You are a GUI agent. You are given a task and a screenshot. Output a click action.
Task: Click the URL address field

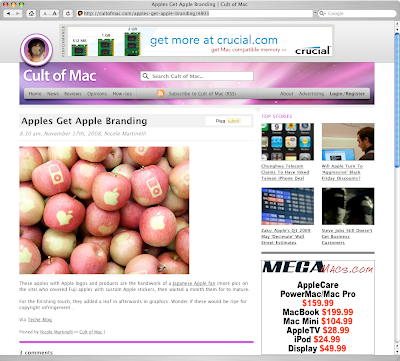pos(195,14)
